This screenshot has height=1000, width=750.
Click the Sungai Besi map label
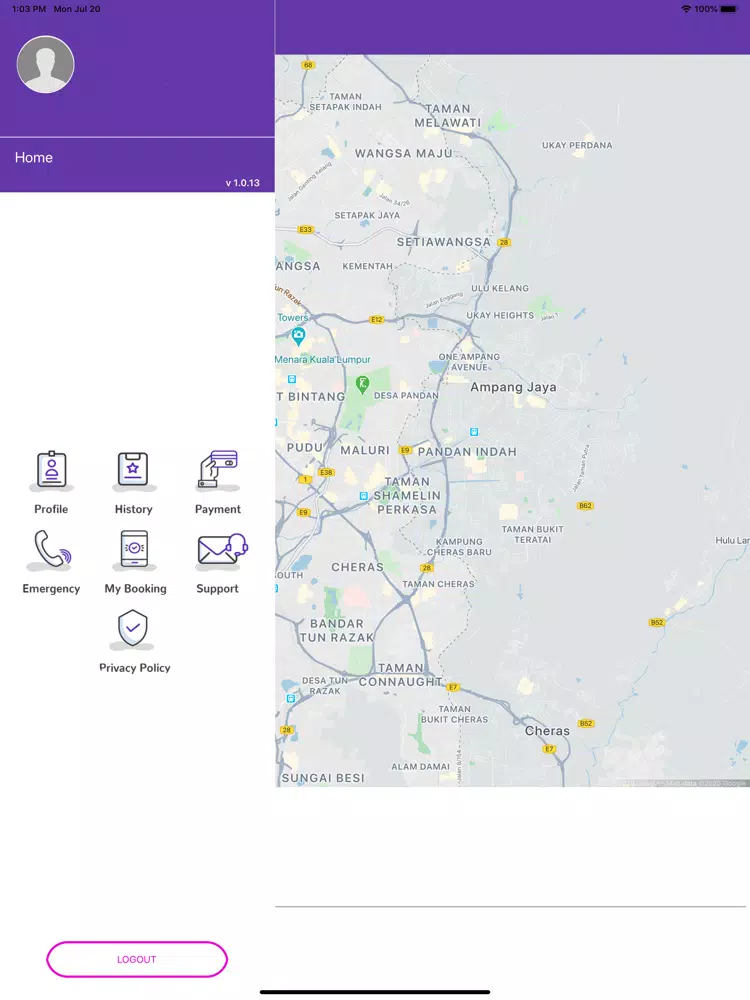[x=323, y=778]
